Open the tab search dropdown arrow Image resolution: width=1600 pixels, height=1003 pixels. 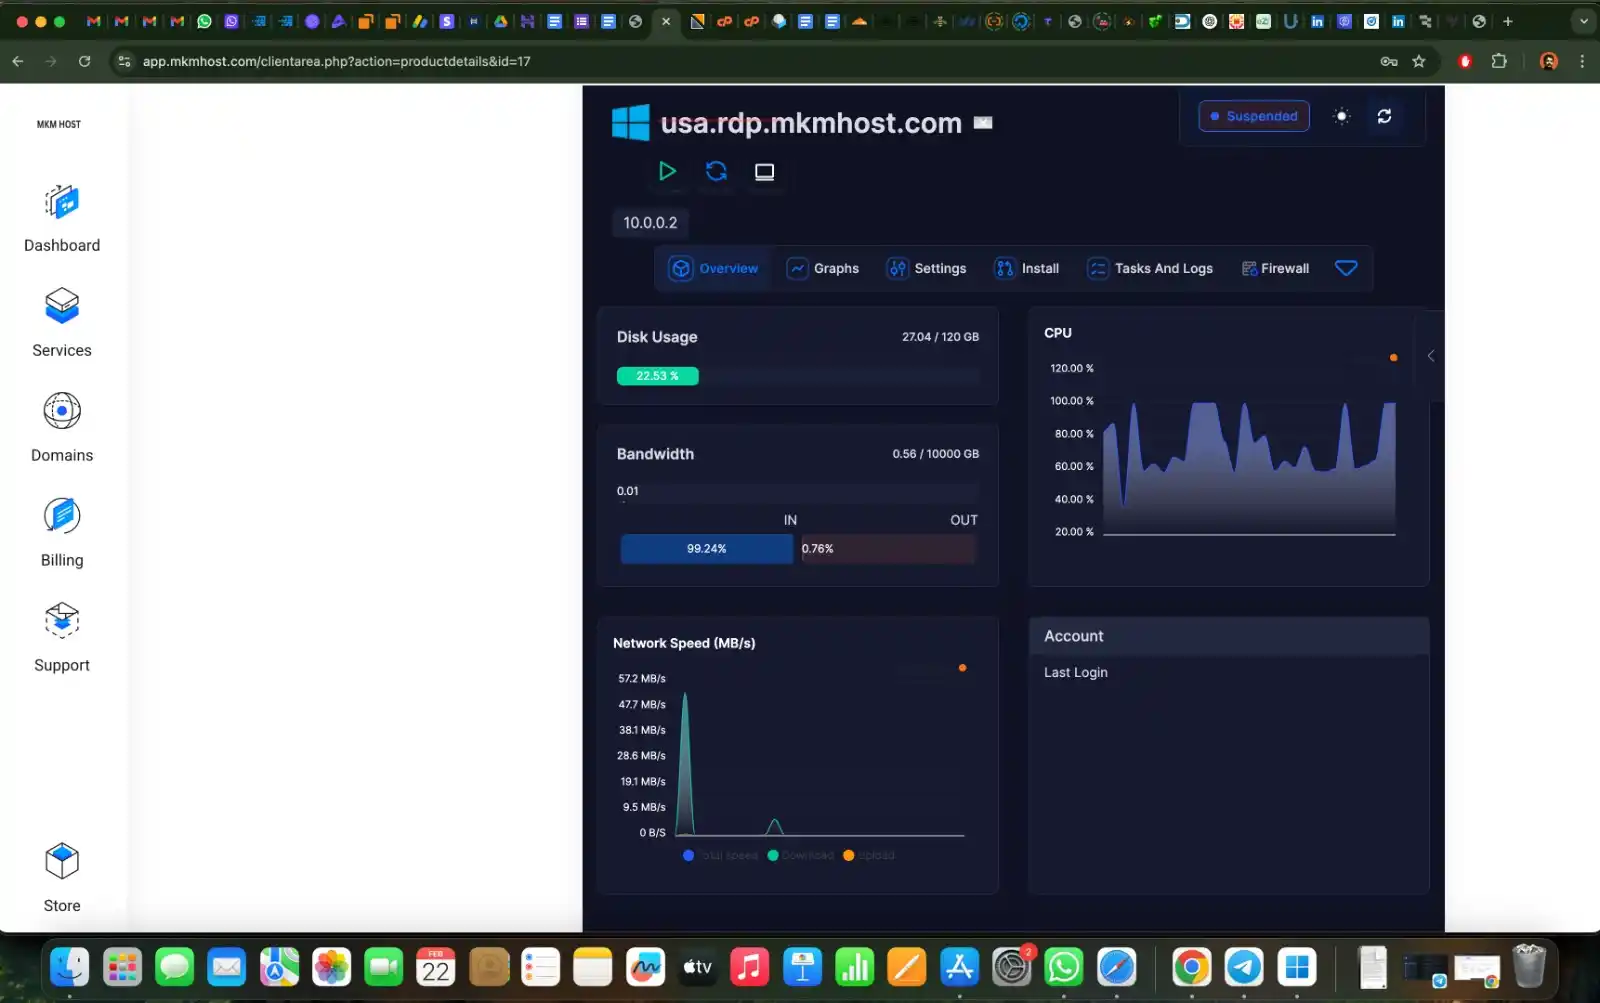1583,21
